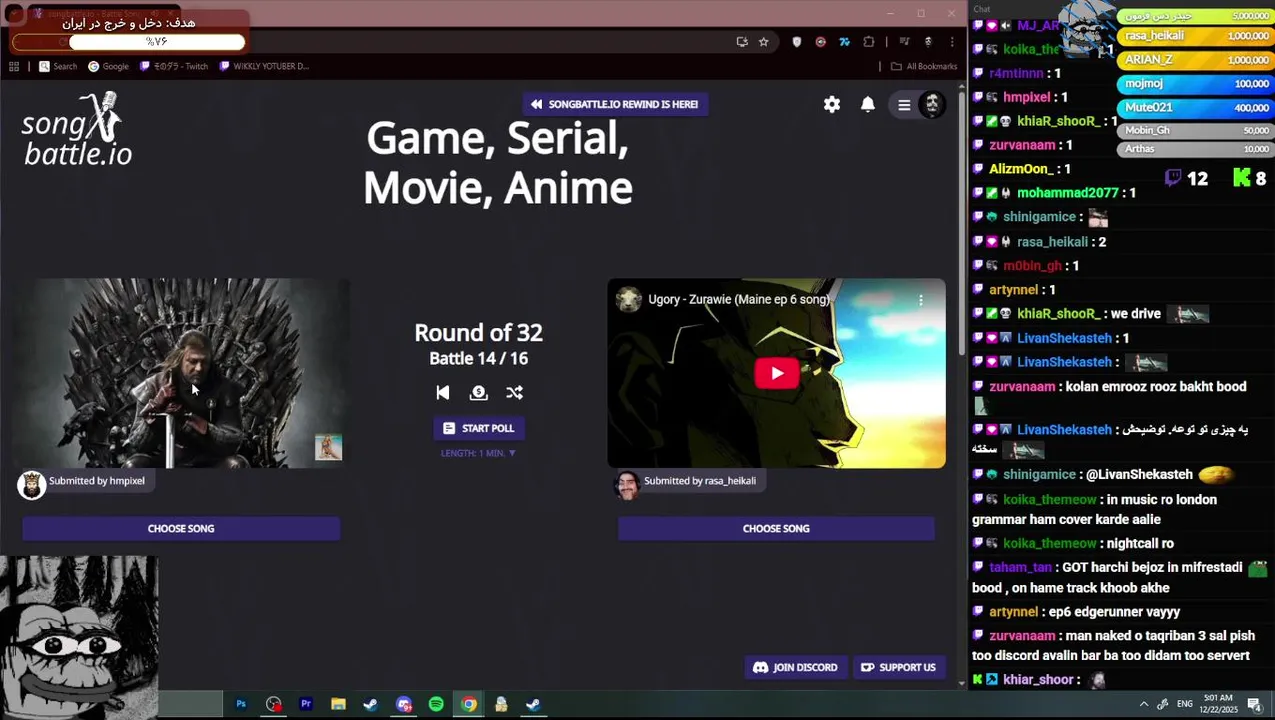
Task: Click SONGBATTLE.IO REWIND IS HERE banner
Action: point(614,104)
